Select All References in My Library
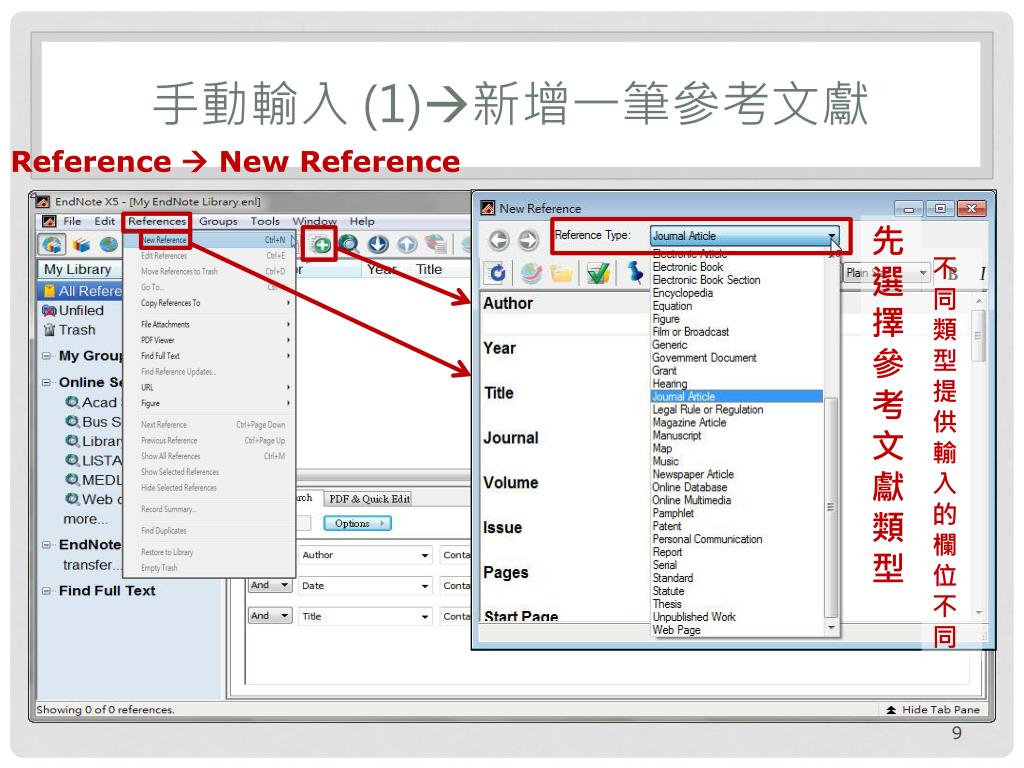The width and height of the screenshot is (1024, 768). click(x=82, y=291)
